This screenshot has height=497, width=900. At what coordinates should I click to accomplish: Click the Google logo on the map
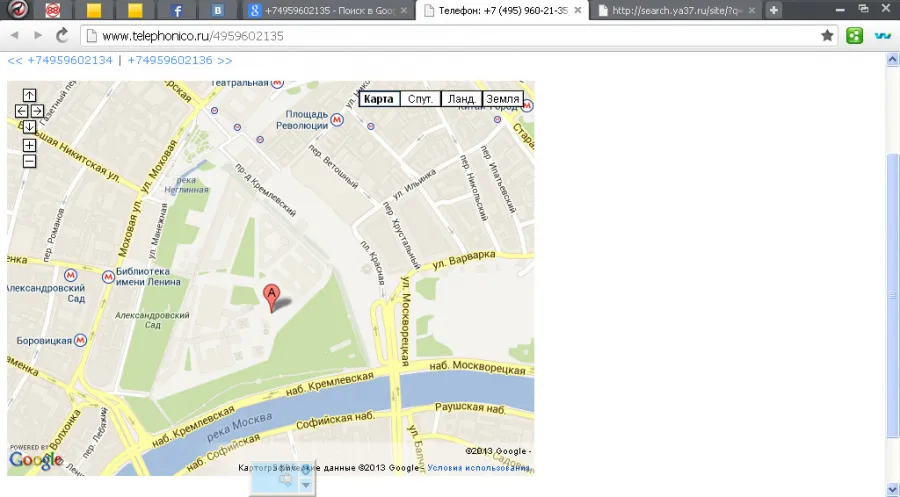pyautogui.click(x=36, y=459)
